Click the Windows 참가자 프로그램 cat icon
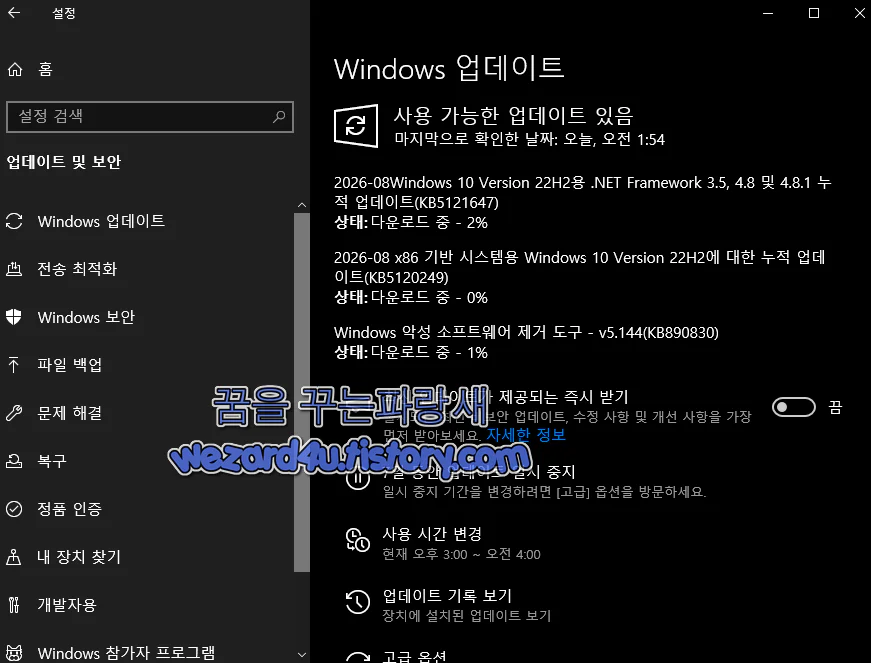Viewport: 871px width, 663px height. pyautogui.click(x=14, y=652)
